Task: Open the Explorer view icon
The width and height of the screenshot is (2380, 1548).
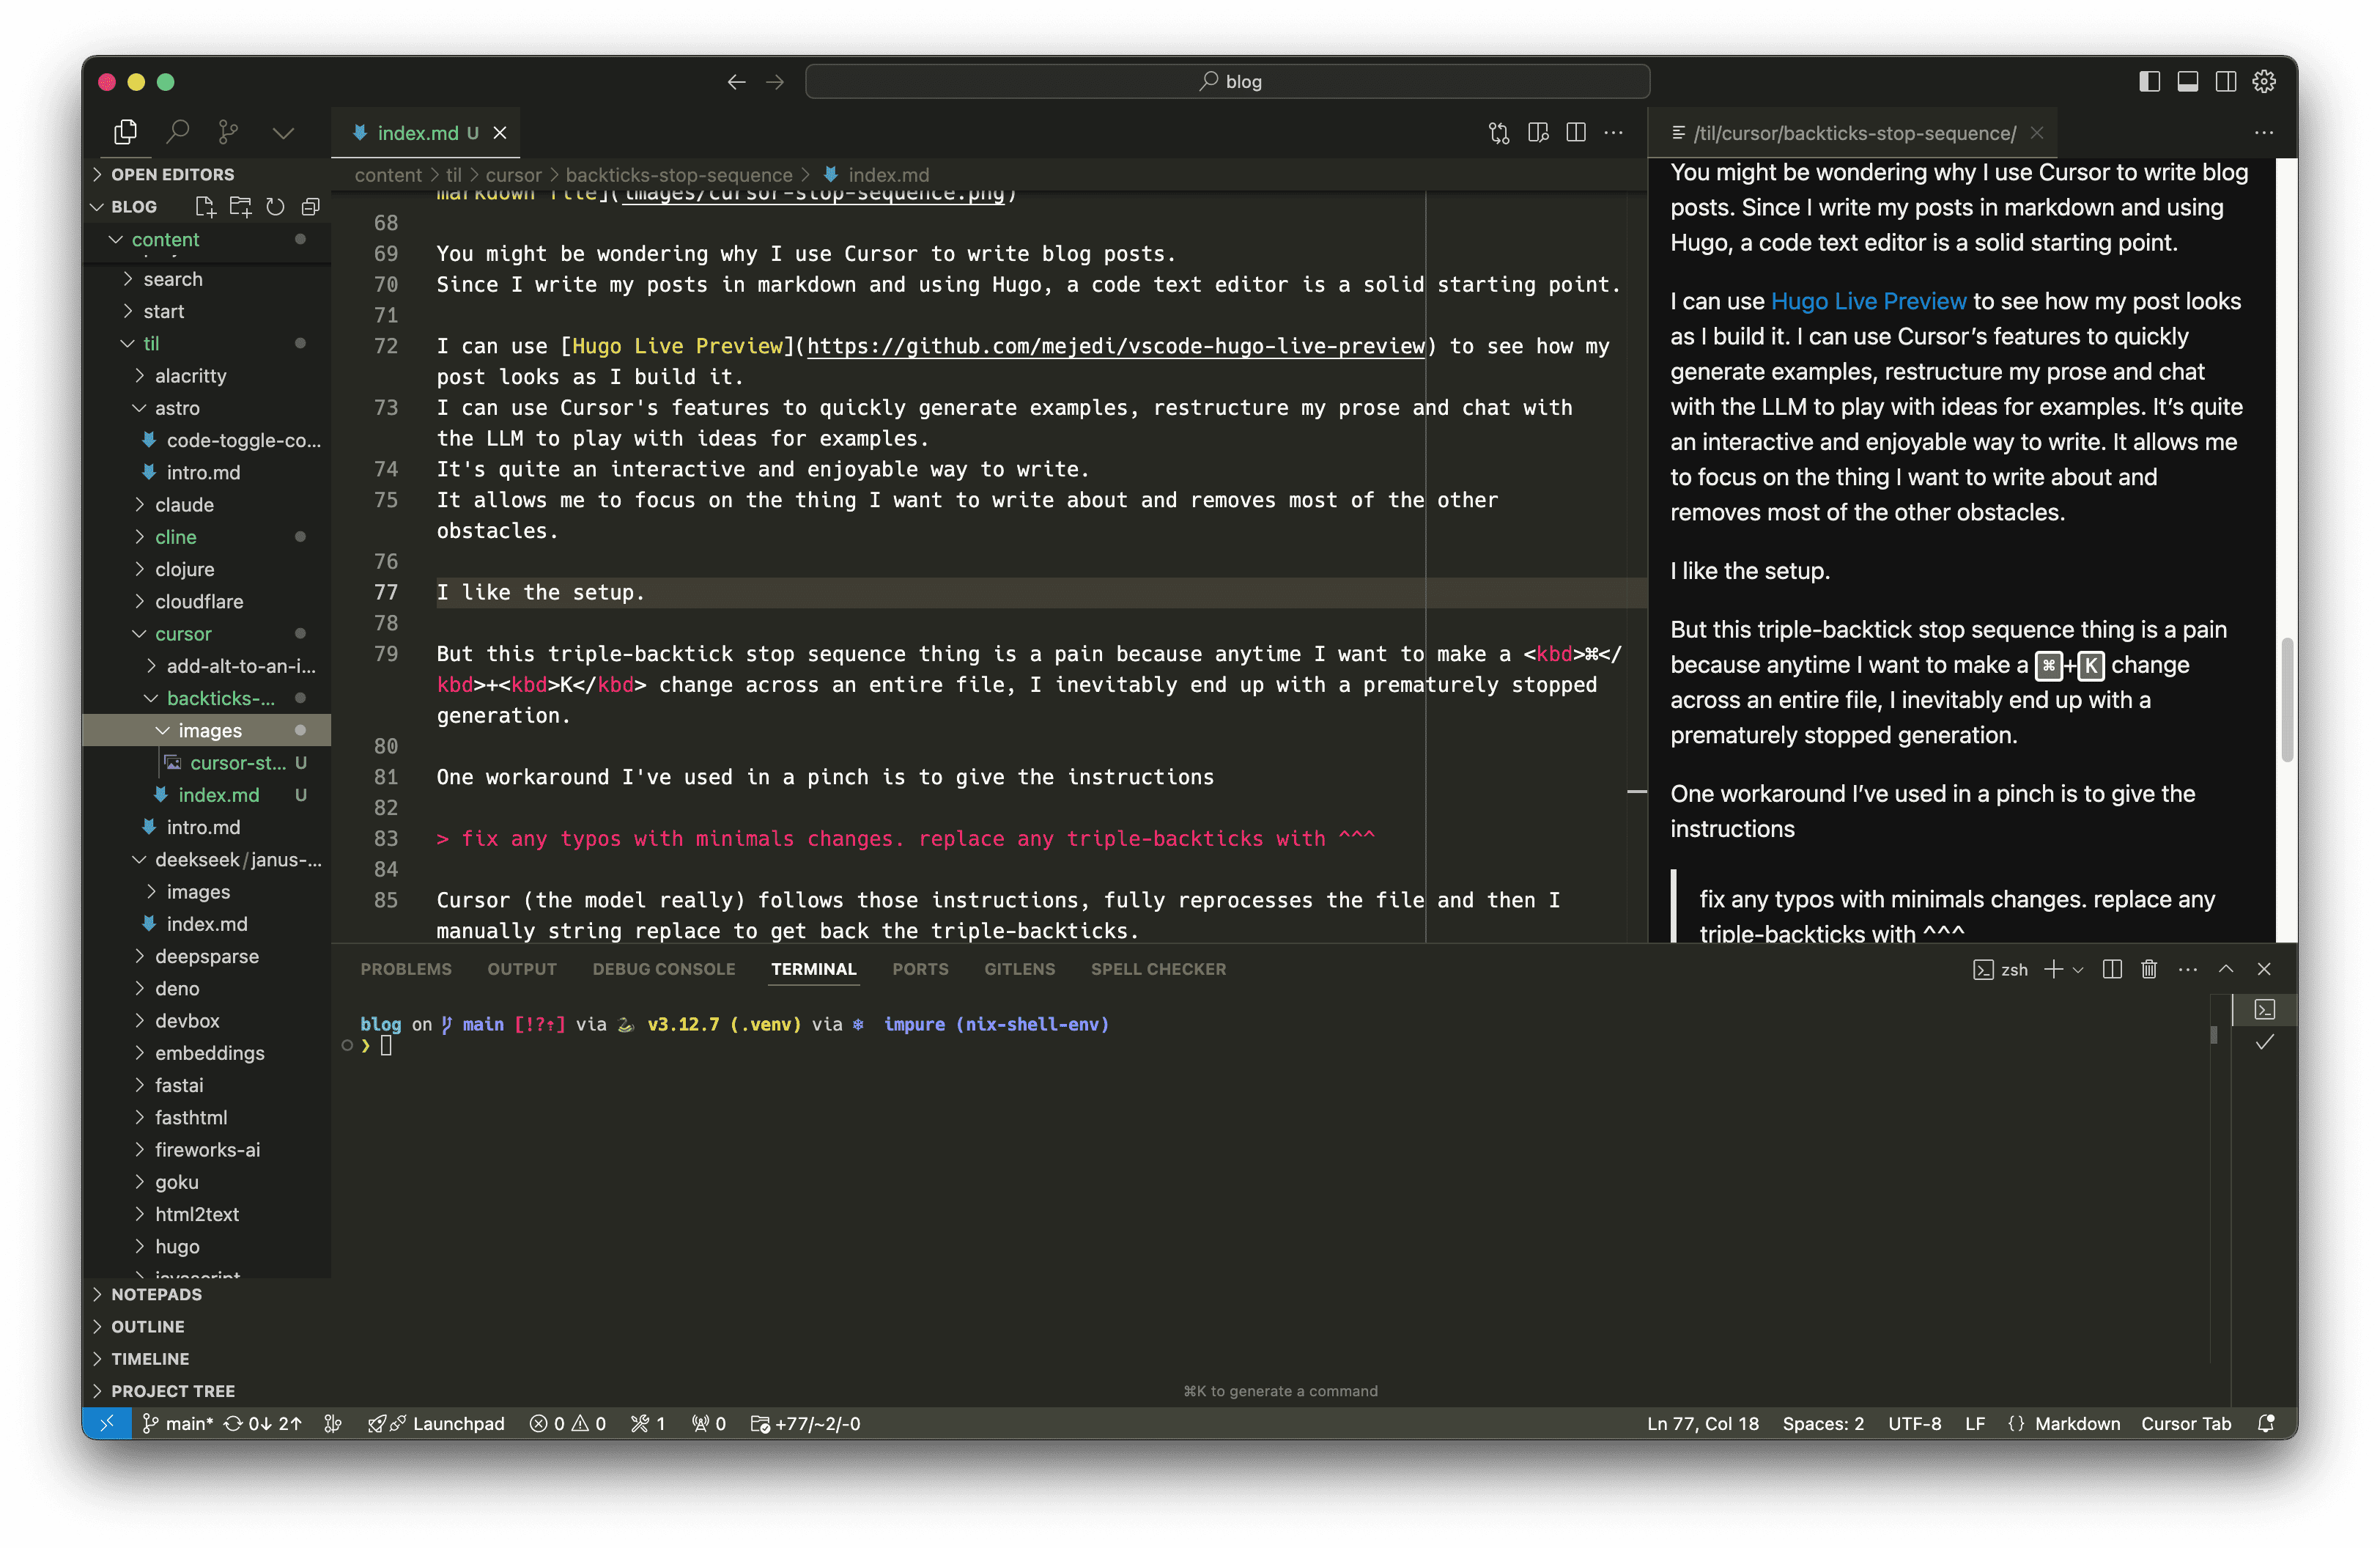Action: 125,132
